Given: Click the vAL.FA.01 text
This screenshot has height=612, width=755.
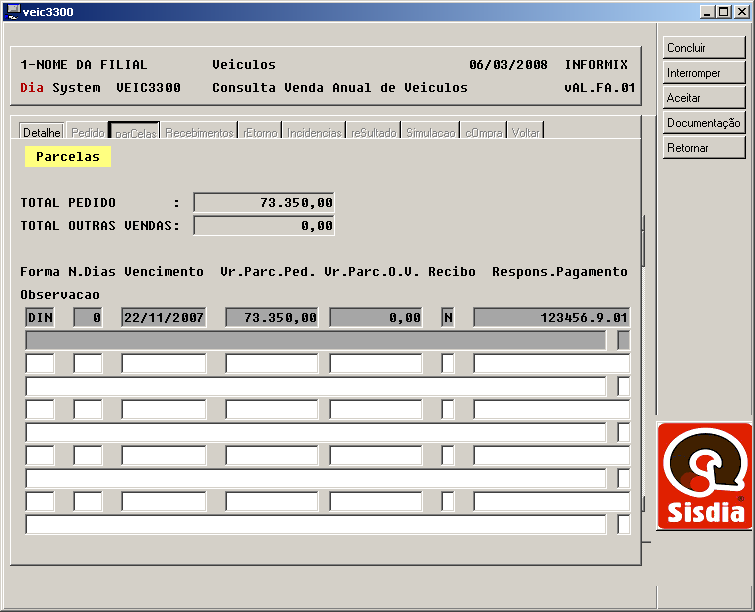Looking at the screenshot, I should 600,88.
